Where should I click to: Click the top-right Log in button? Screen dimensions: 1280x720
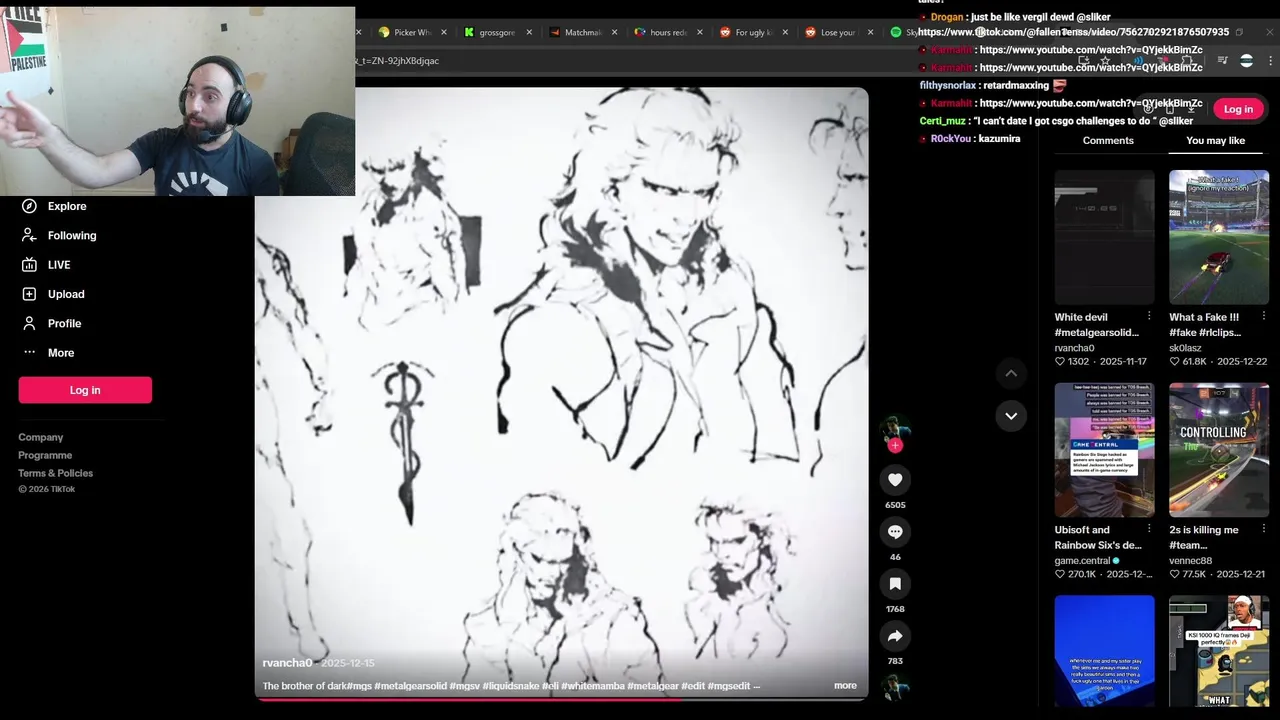click(1238, 109)
